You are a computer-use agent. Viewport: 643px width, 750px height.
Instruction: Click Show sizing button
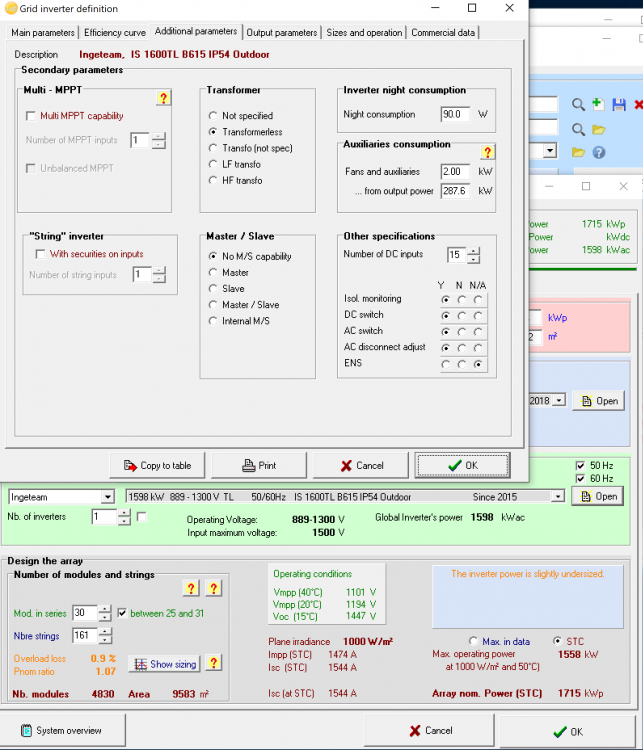tap(165, 664)
